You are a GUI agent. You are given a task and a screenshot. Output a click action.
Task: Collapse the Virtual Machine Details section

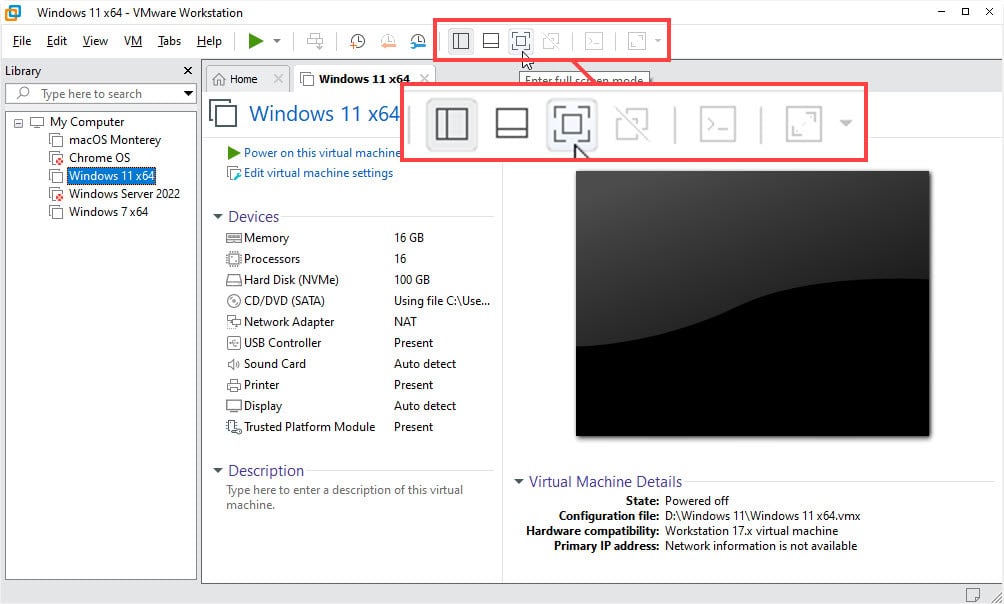519,482
